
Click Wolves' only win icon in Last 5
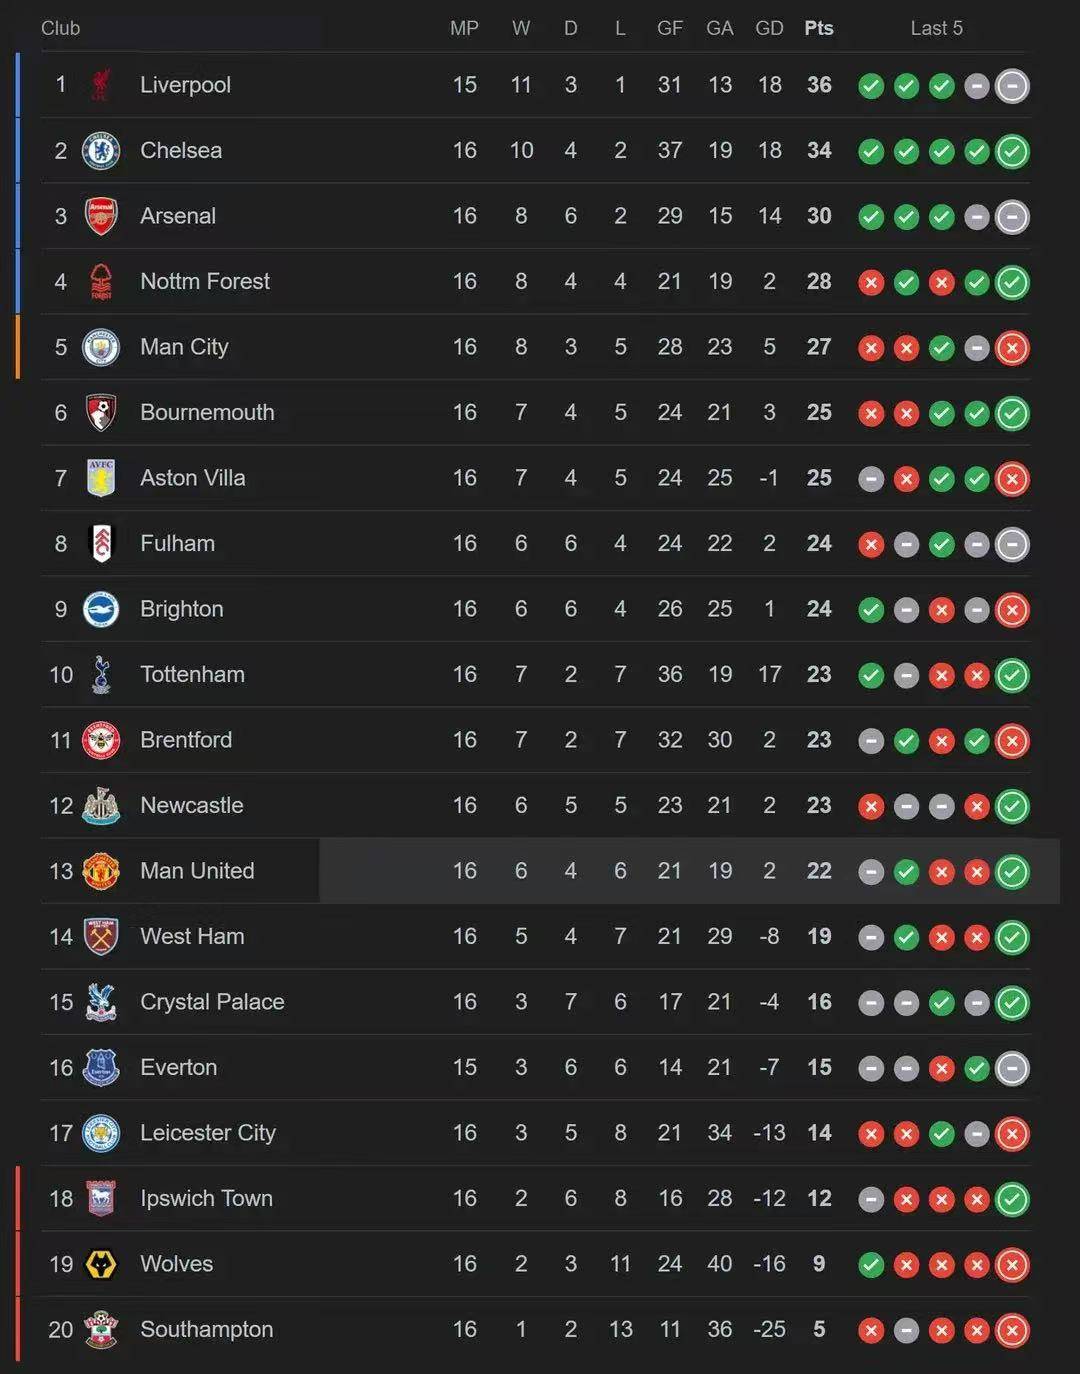[871, 1265]
